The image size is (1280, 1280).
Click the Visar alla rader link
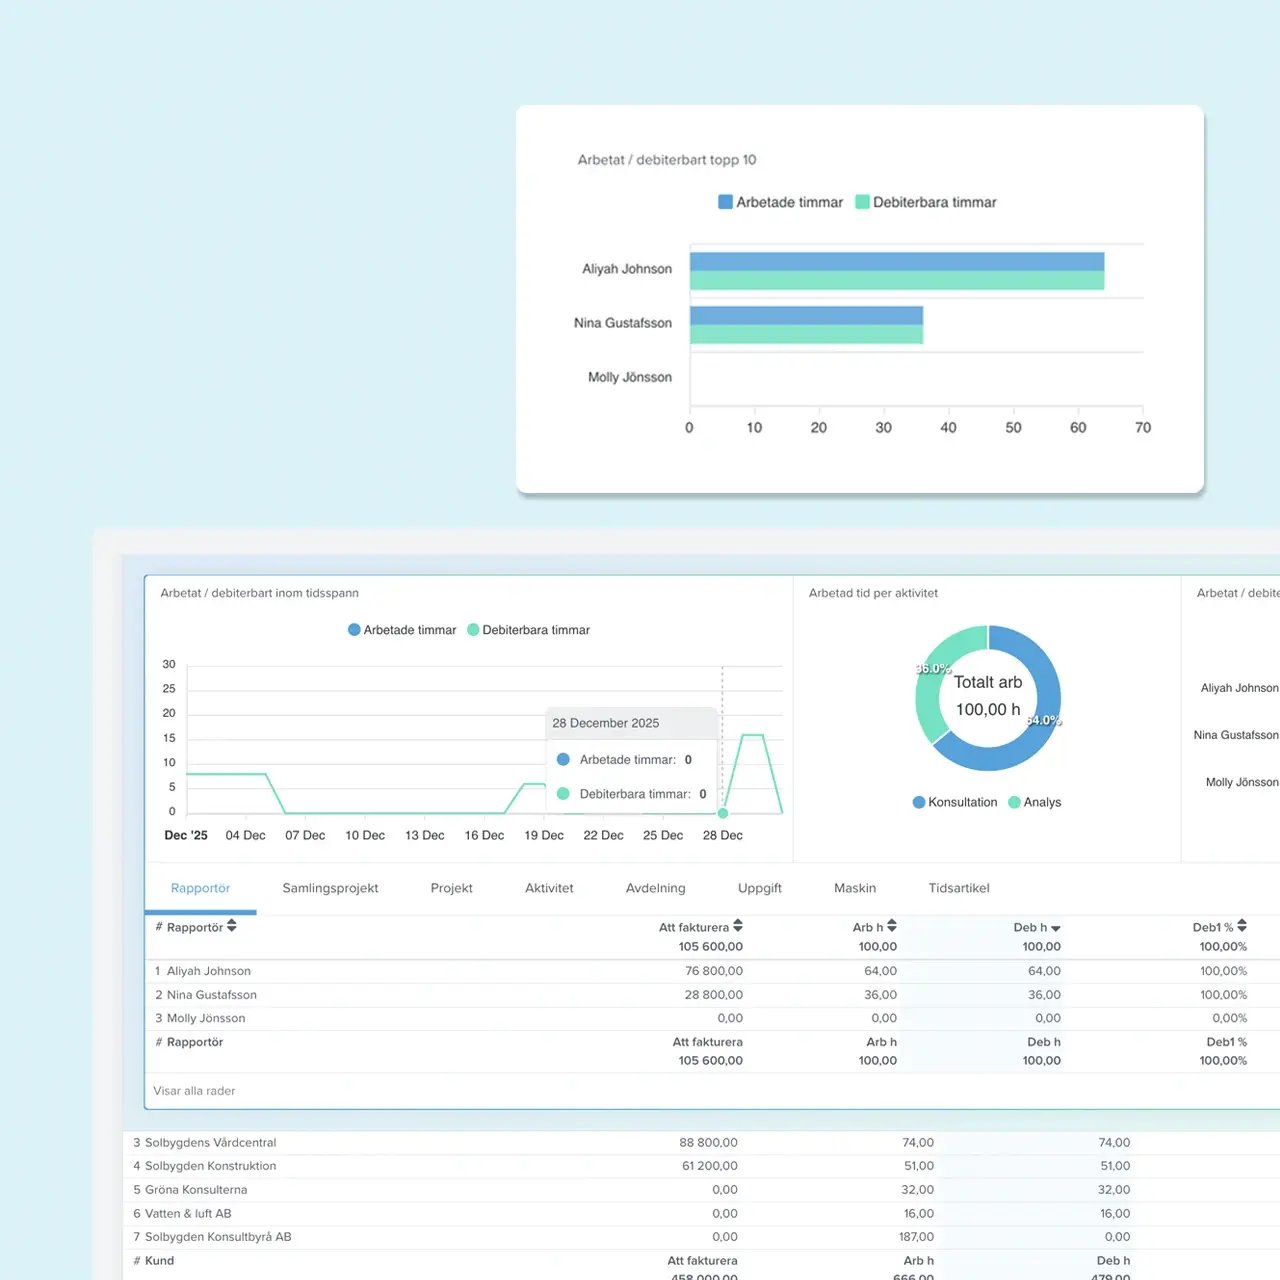coord(194,1091)
